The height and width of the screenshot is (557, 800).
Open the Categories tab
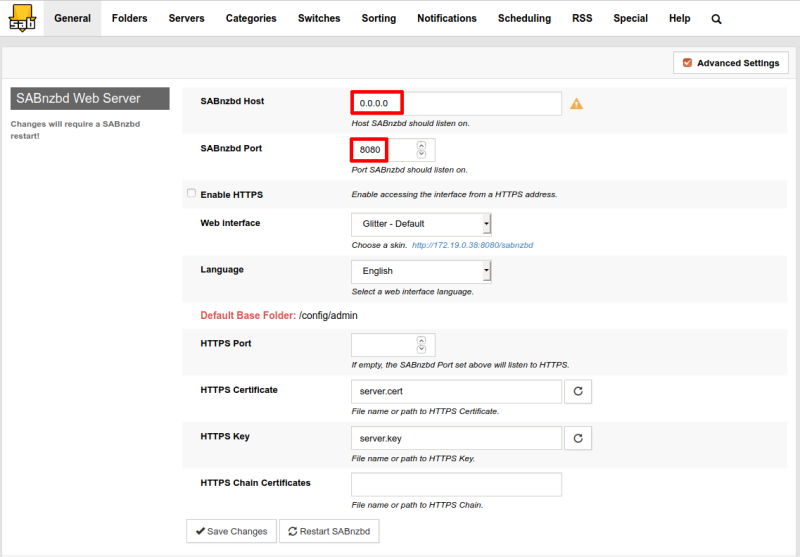point(251,18)
